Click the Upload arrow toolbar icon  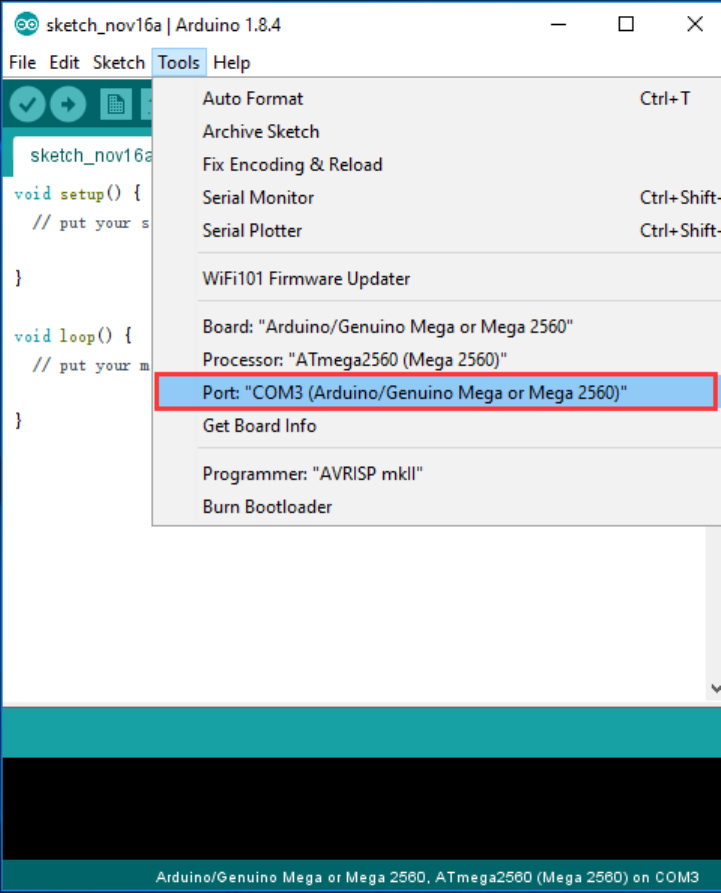(68, 104)
